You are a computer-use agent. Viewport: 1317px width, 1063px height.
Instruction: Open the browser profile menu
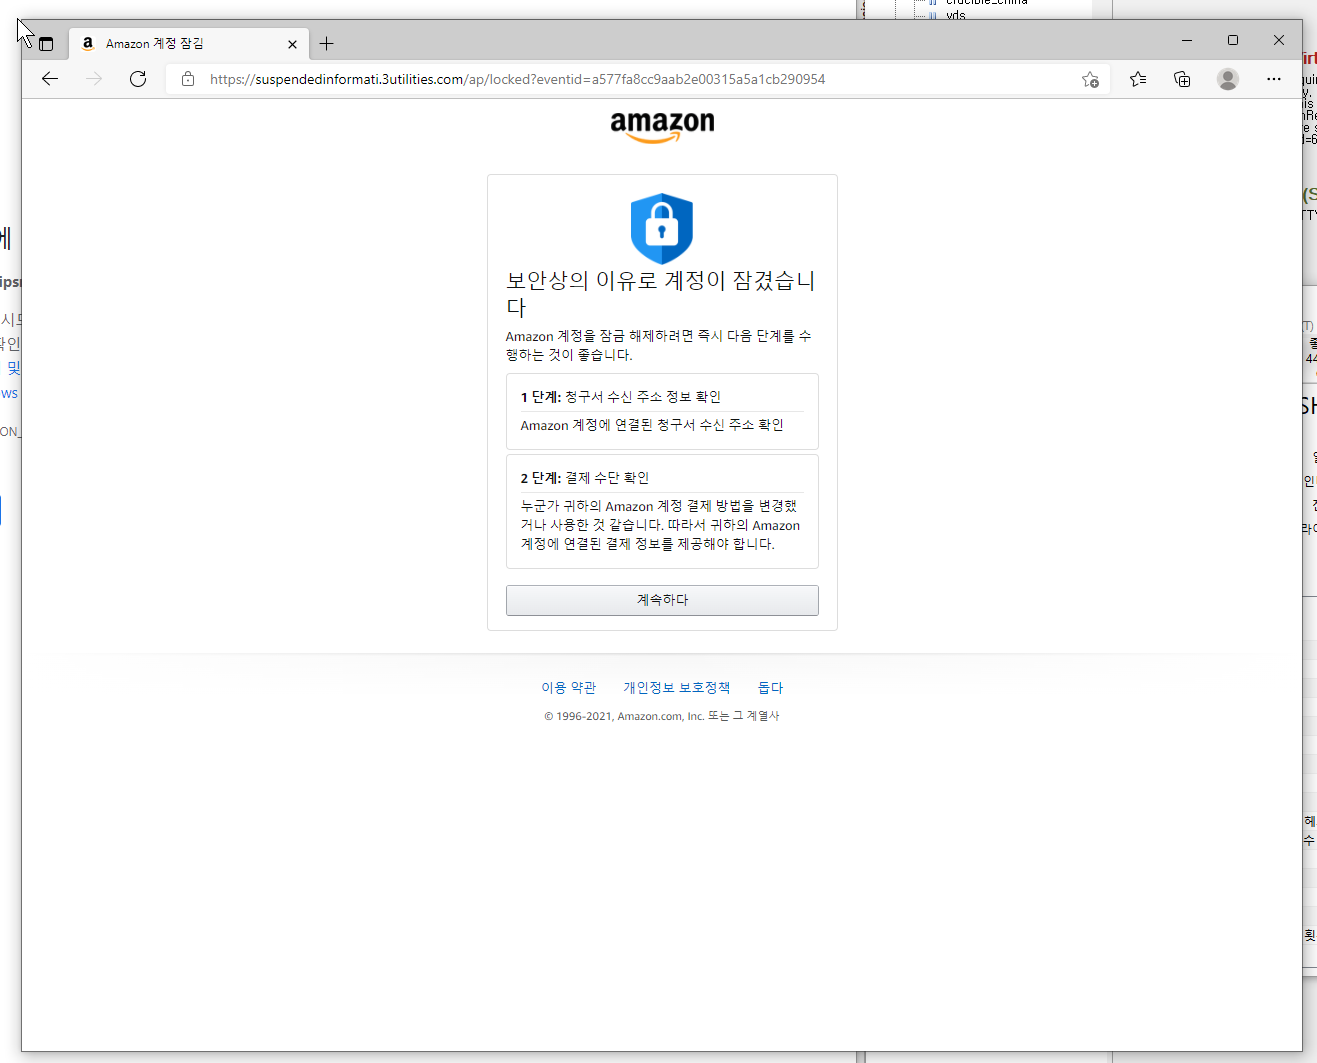pos(1228,79)
